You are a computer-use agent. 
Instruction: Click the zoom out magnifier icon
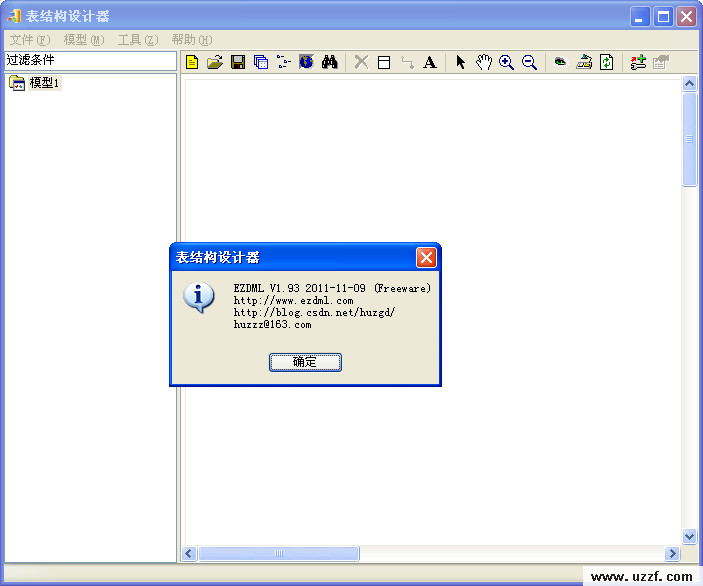click(529, 62)
